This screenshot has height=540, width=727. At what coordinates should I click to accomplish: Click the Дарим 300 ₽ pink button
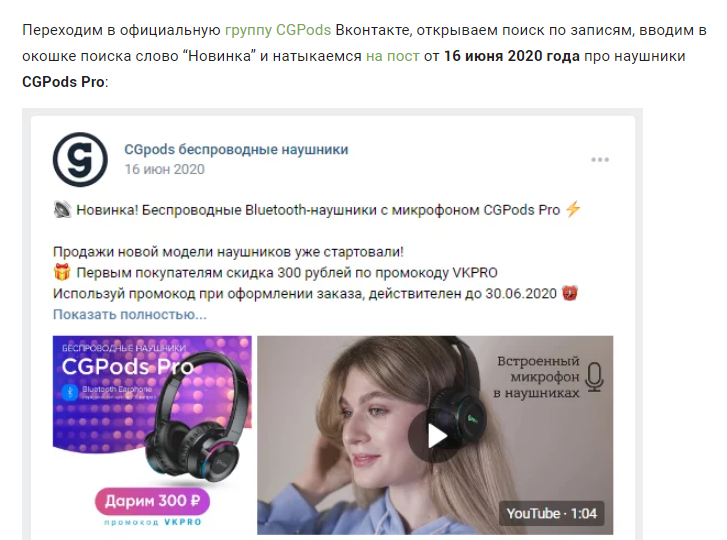point(152,501)
